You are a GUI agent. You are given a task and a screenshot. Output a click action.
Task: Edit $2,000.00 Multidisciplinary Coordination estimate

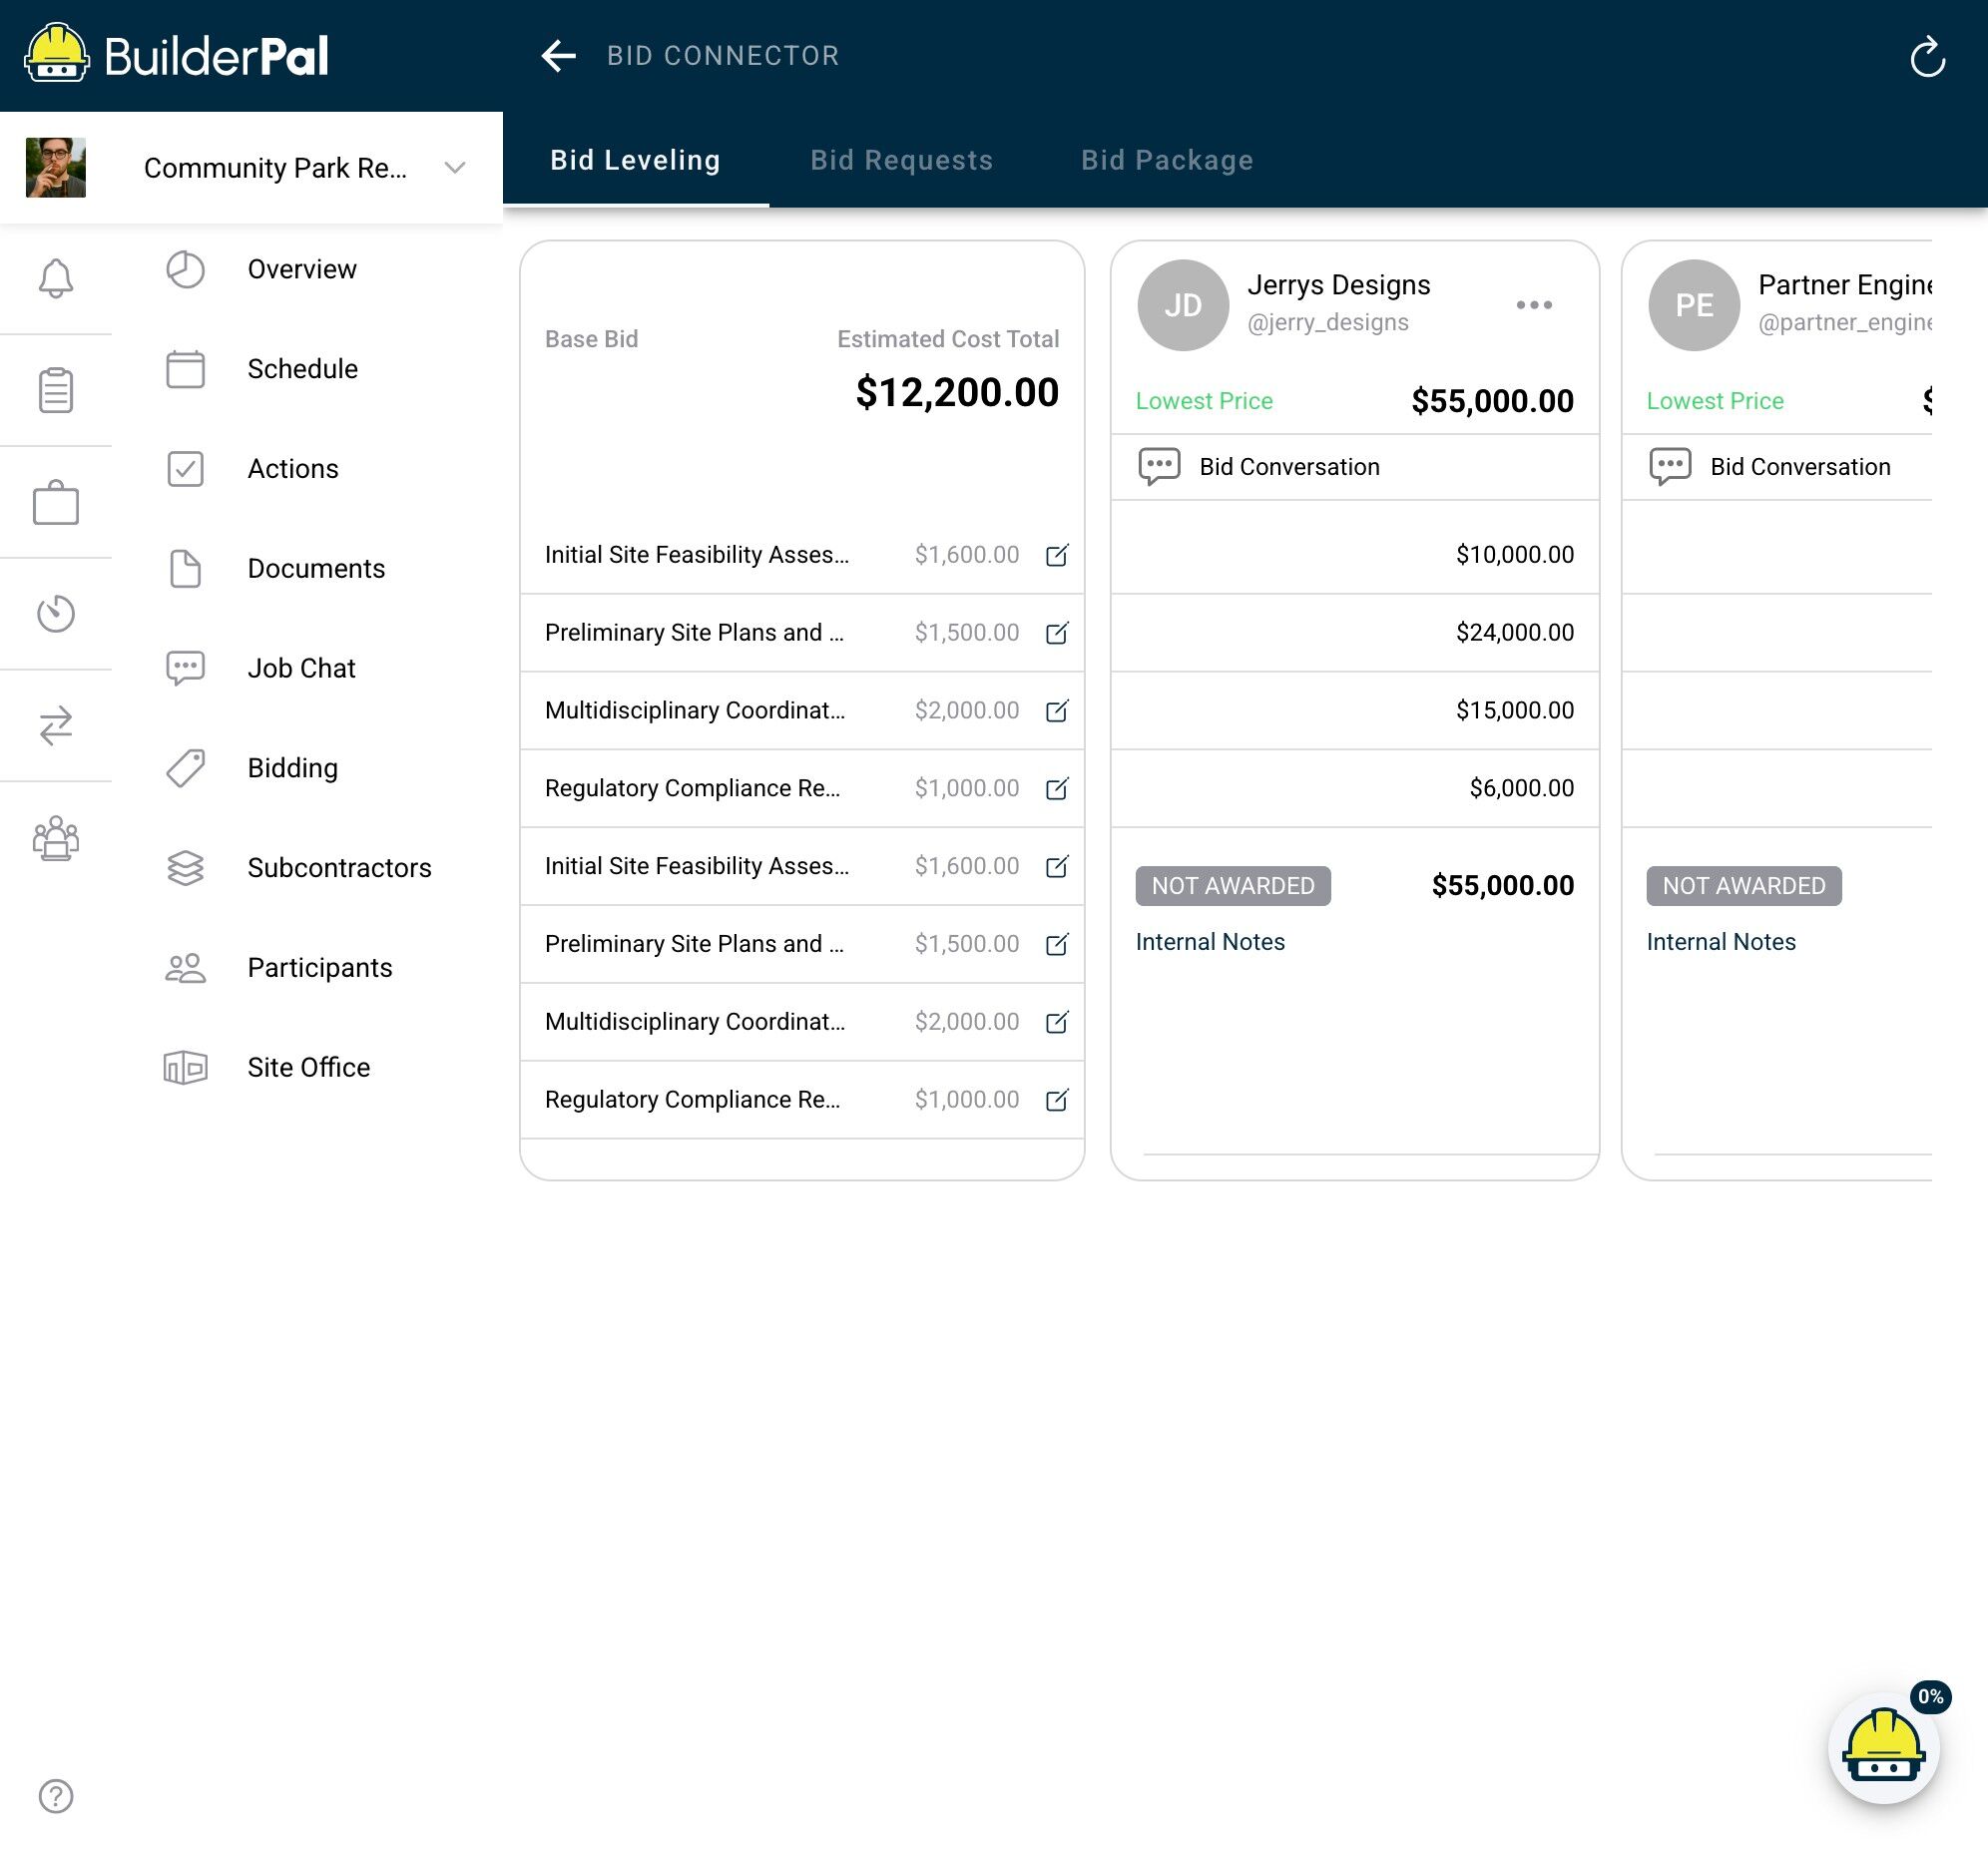coord(1057,711)
